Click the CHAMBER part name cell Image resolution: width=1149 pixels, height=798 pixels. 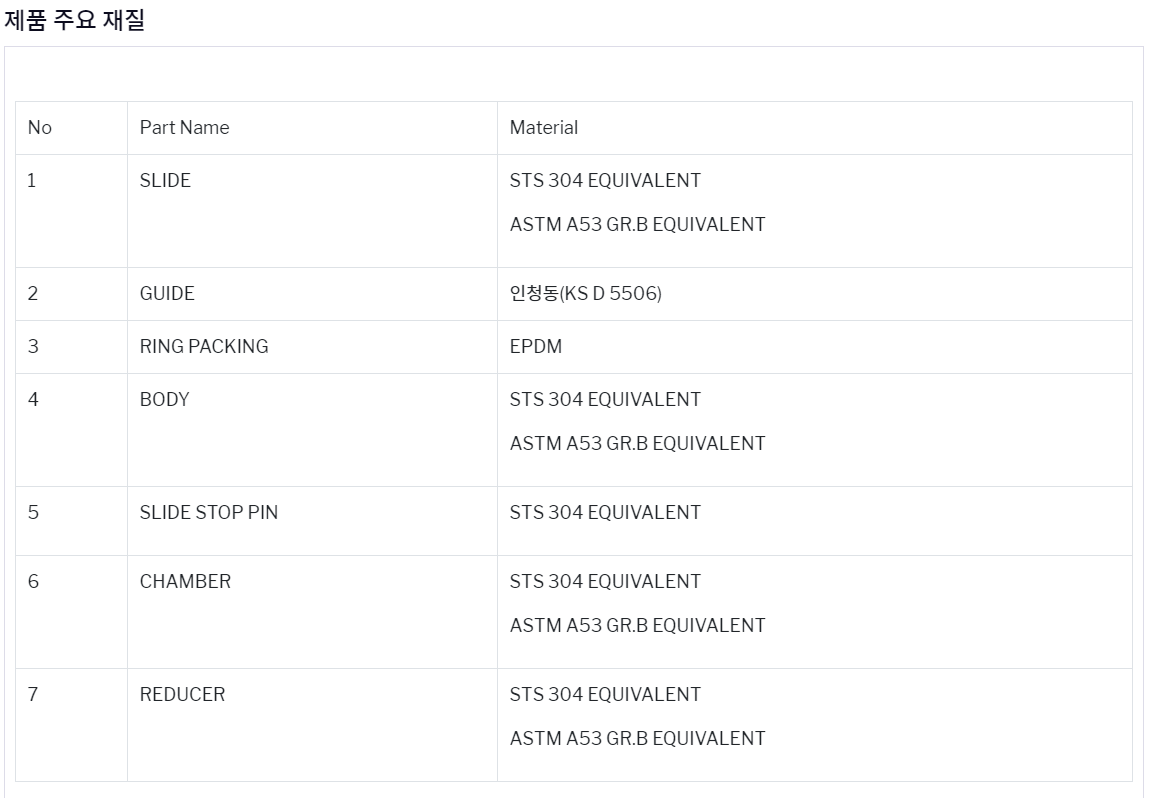(x=312, y=612)
